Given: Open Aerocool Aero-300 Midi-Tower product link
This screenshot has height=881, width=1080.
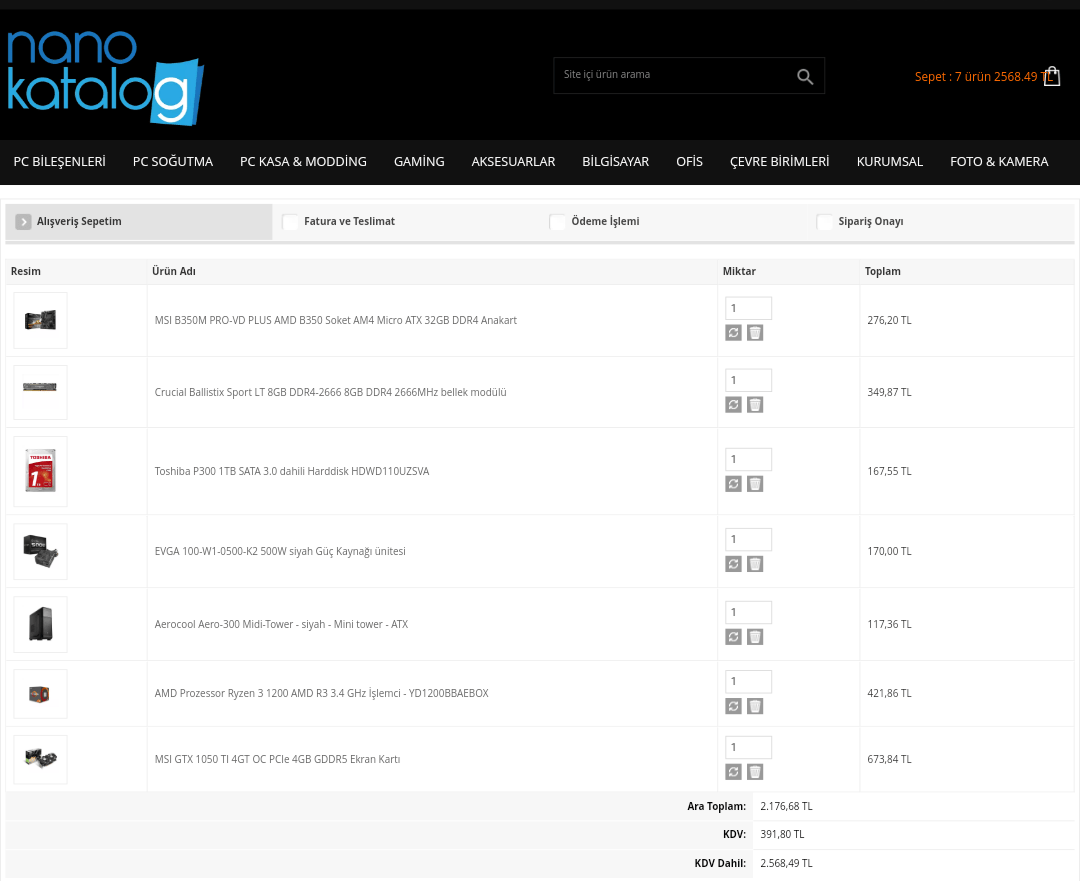Looking at the screenshot, I should (x=281, y=624).
